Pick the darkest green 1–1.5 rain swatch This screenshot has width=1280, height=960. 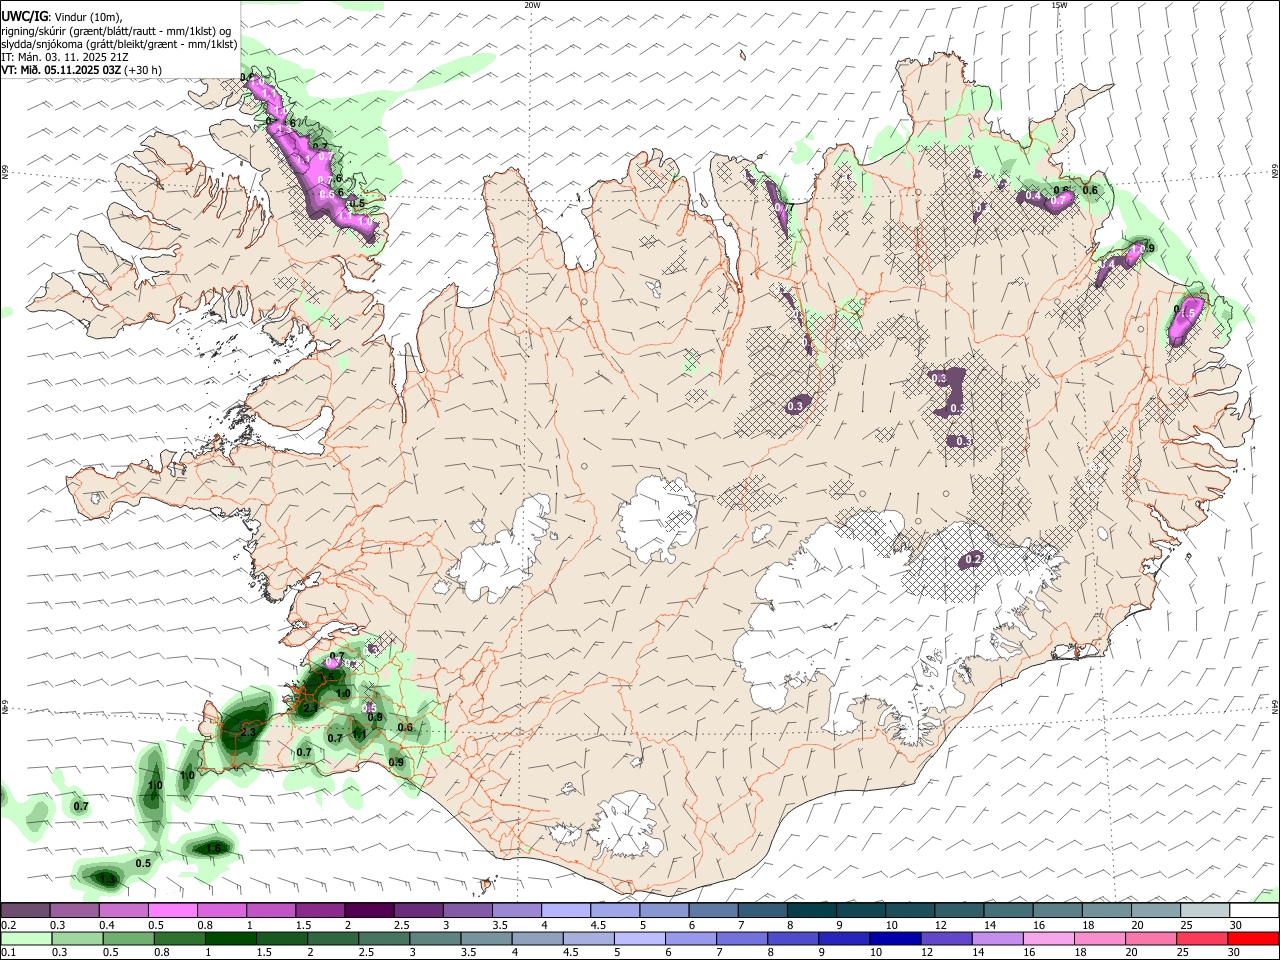[230, 939]
